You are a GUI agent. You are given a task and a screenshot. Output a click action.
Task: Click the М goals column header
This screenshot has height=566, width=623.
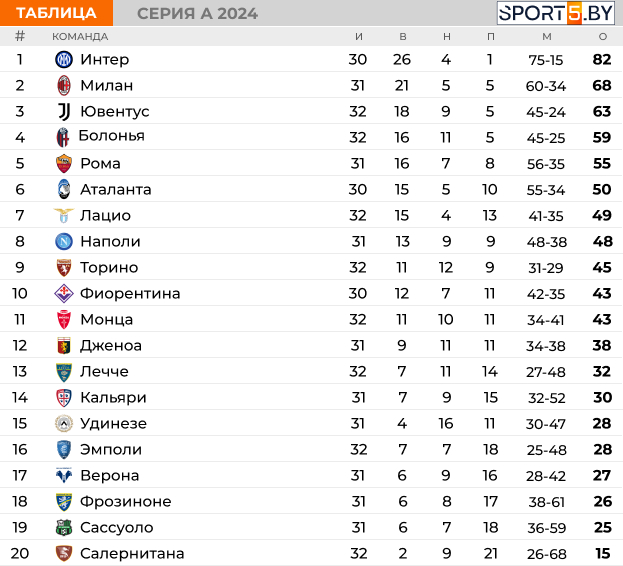tap(547, 37)
